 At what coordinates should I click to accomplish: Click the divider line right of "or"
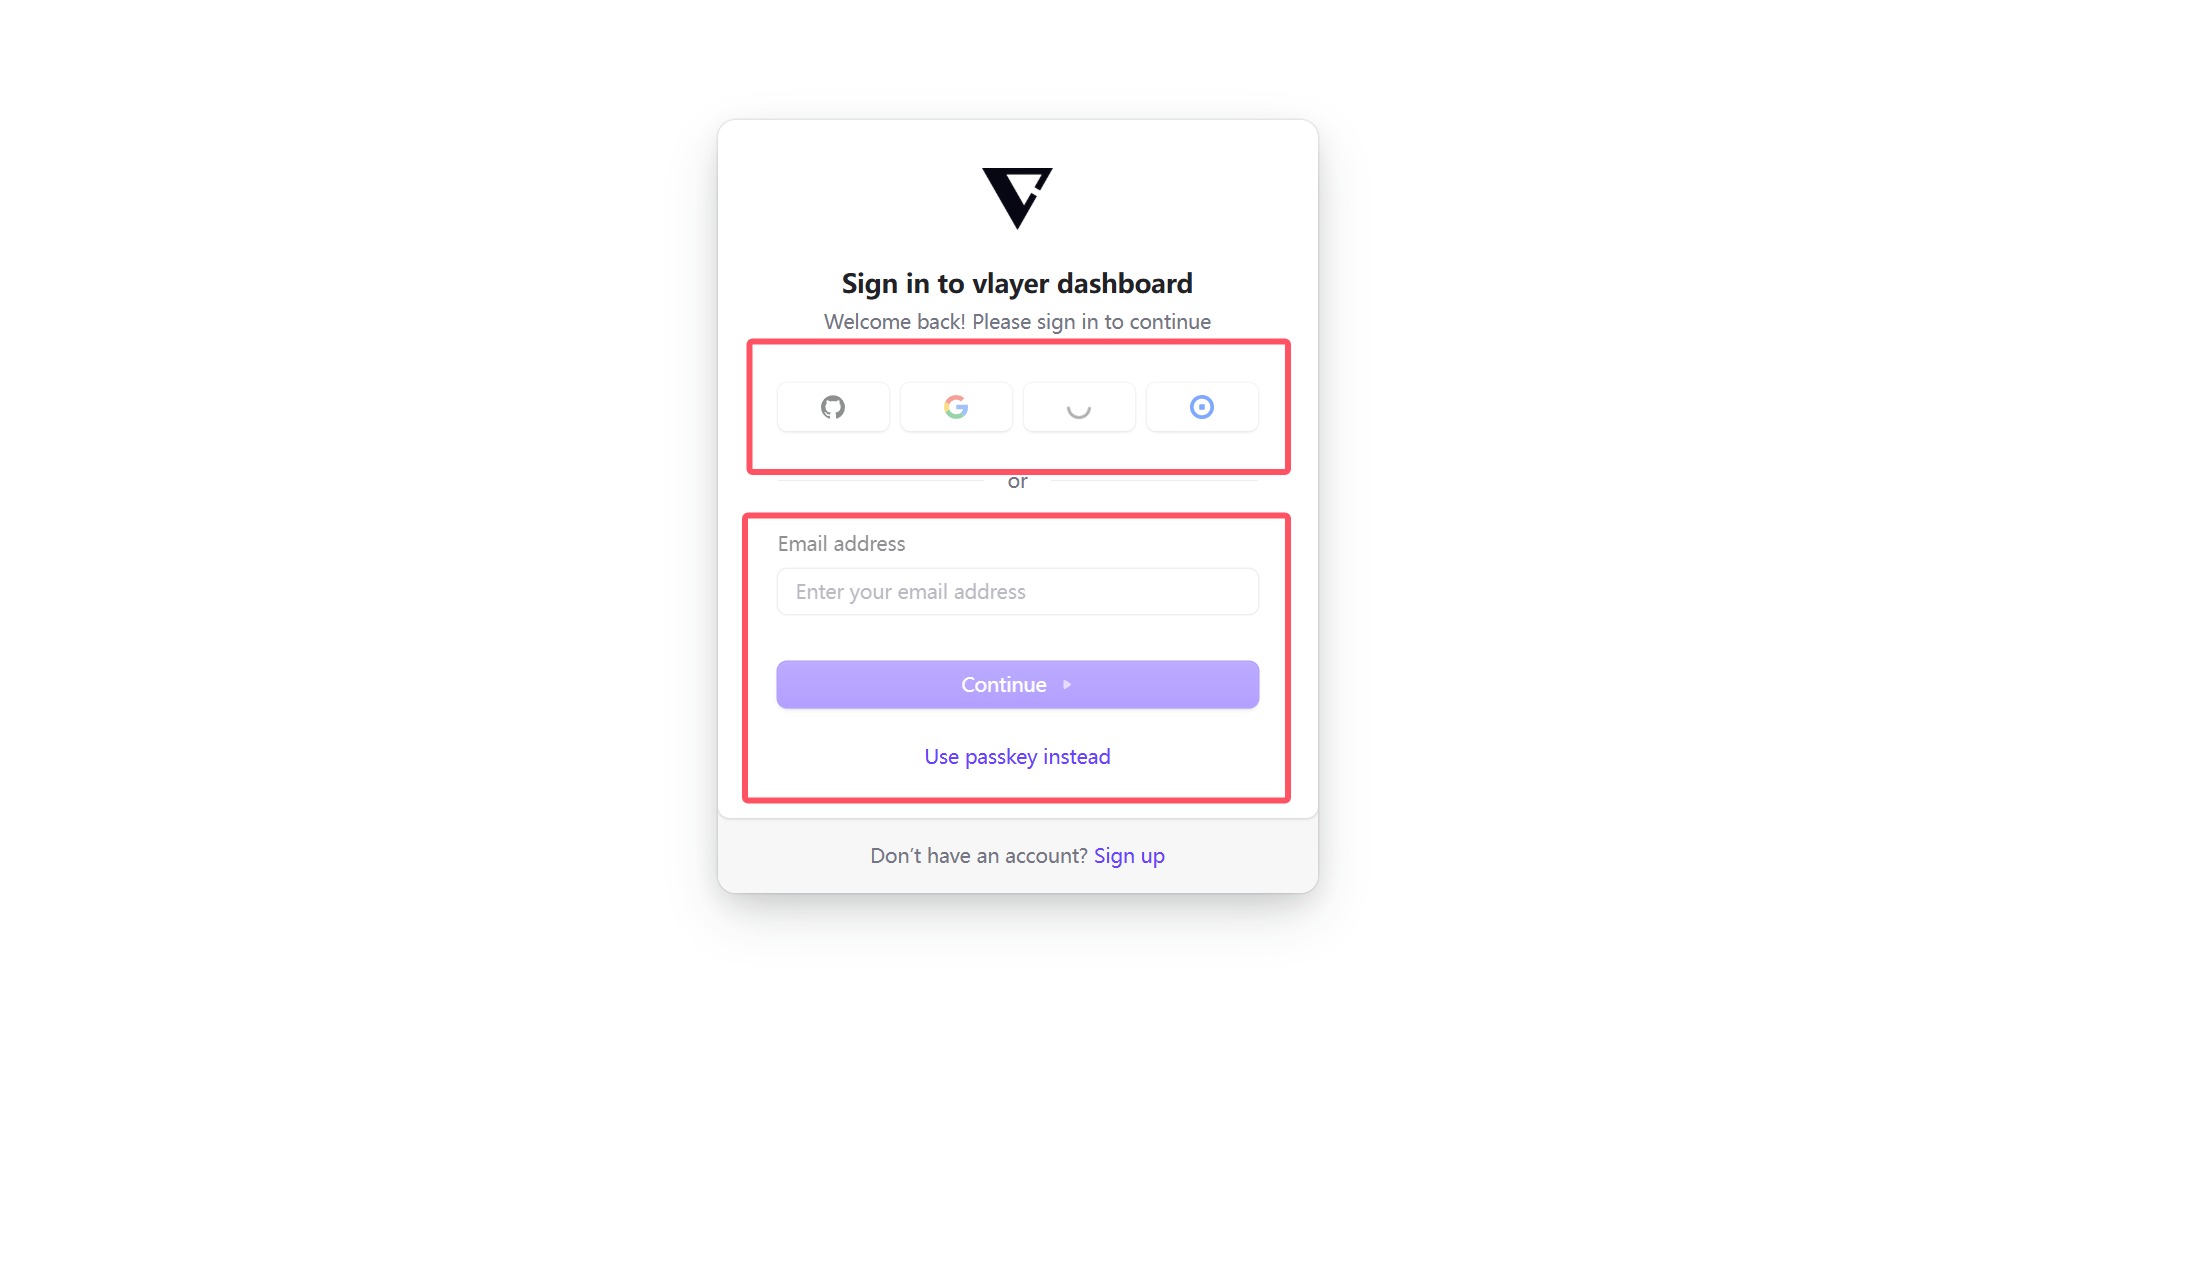pyautogui.click(x=1154, y=481)
